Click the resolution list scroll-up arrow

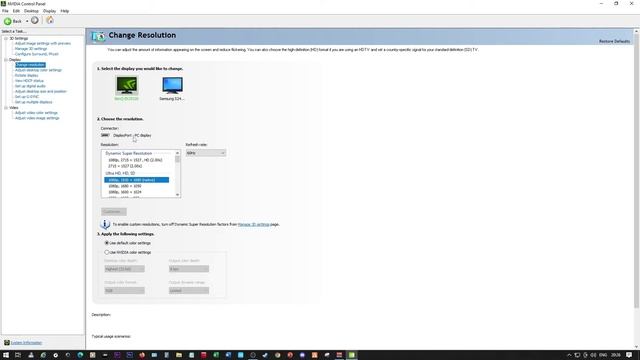(x=178, y=153)
